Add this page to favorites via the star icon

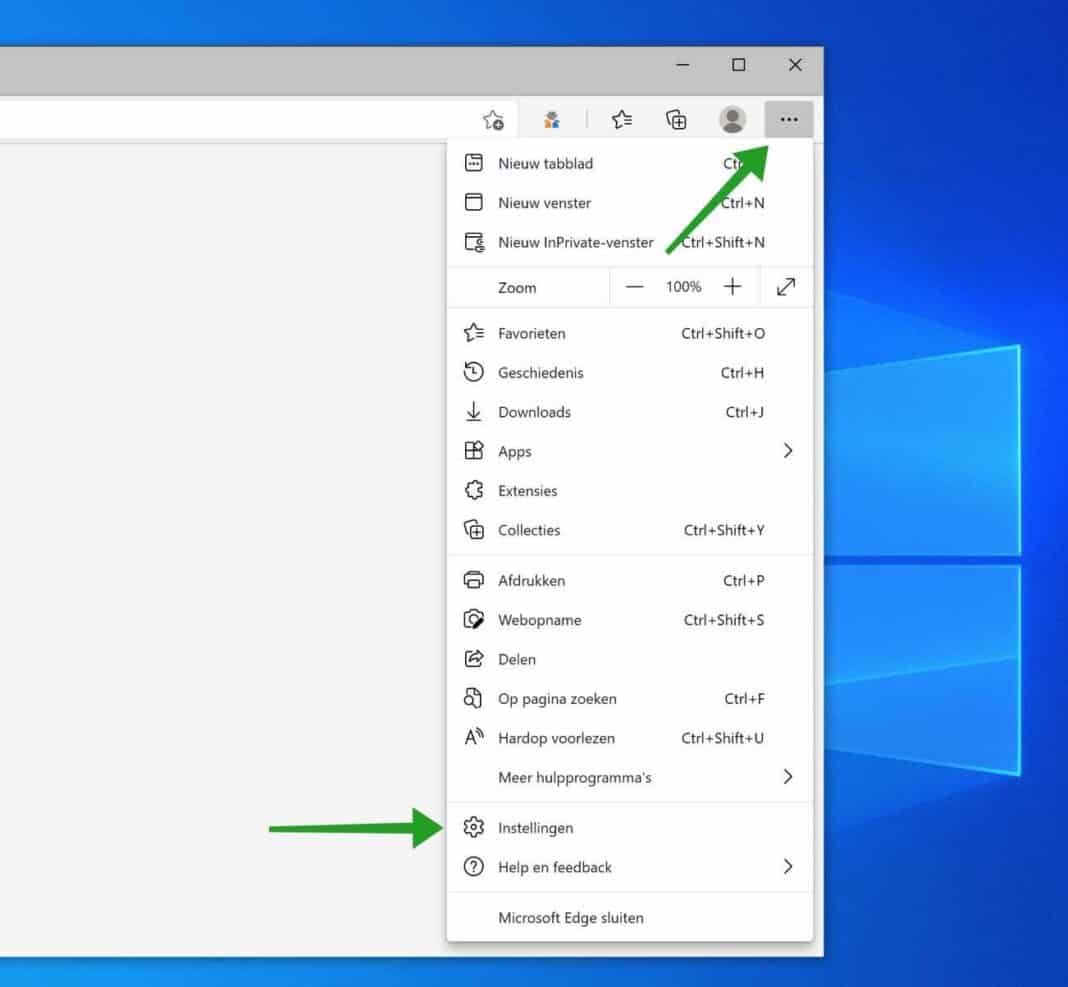click(492, 119)
